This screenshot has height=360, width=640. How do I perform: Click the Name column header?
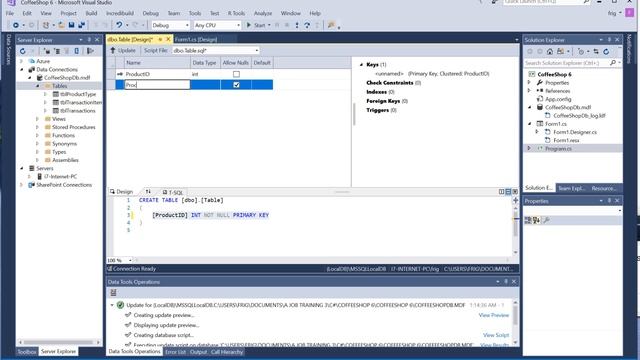157,62
